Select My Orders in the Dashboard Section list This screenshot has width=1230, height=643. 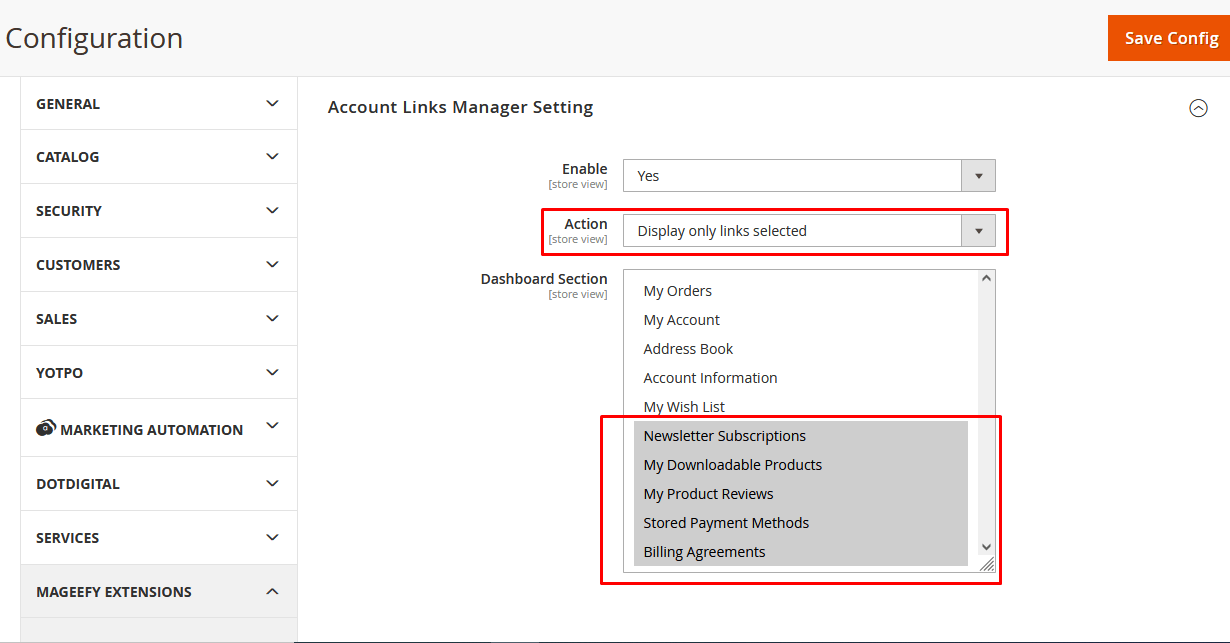click(x=678, y=291)
